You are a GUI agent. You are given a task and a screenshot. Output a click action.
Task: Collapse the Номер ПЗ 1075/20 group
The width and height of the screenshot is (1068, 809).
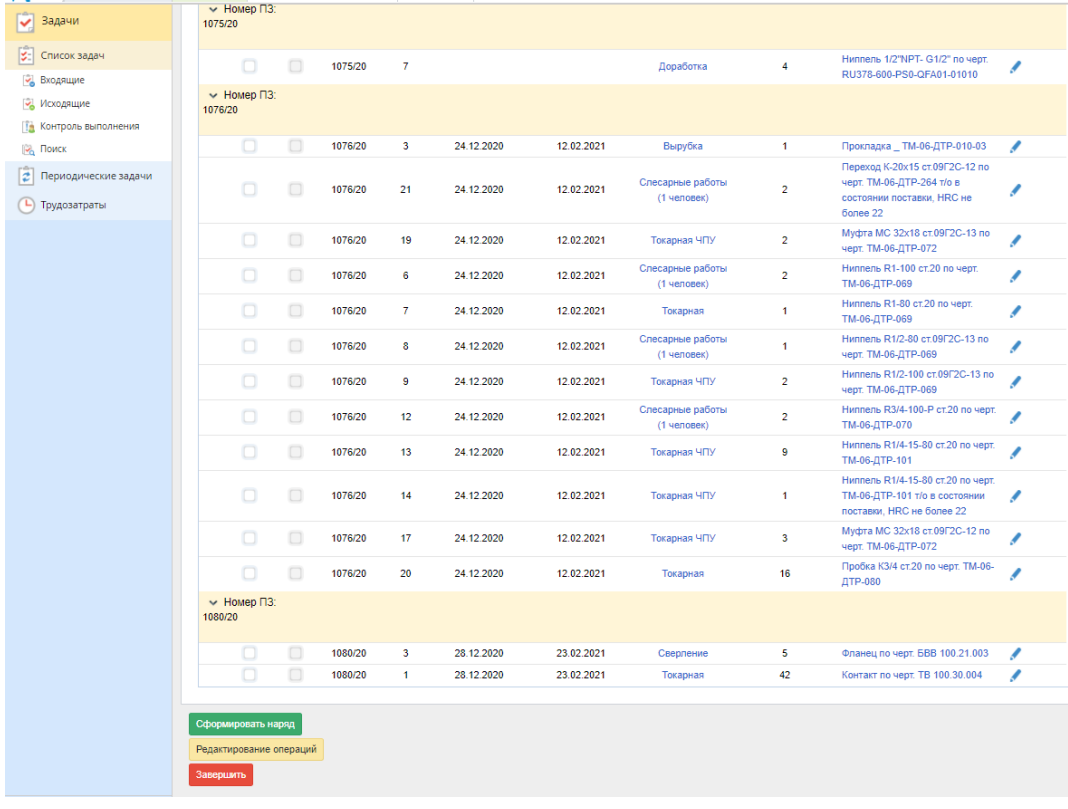(x=213, y=10)
